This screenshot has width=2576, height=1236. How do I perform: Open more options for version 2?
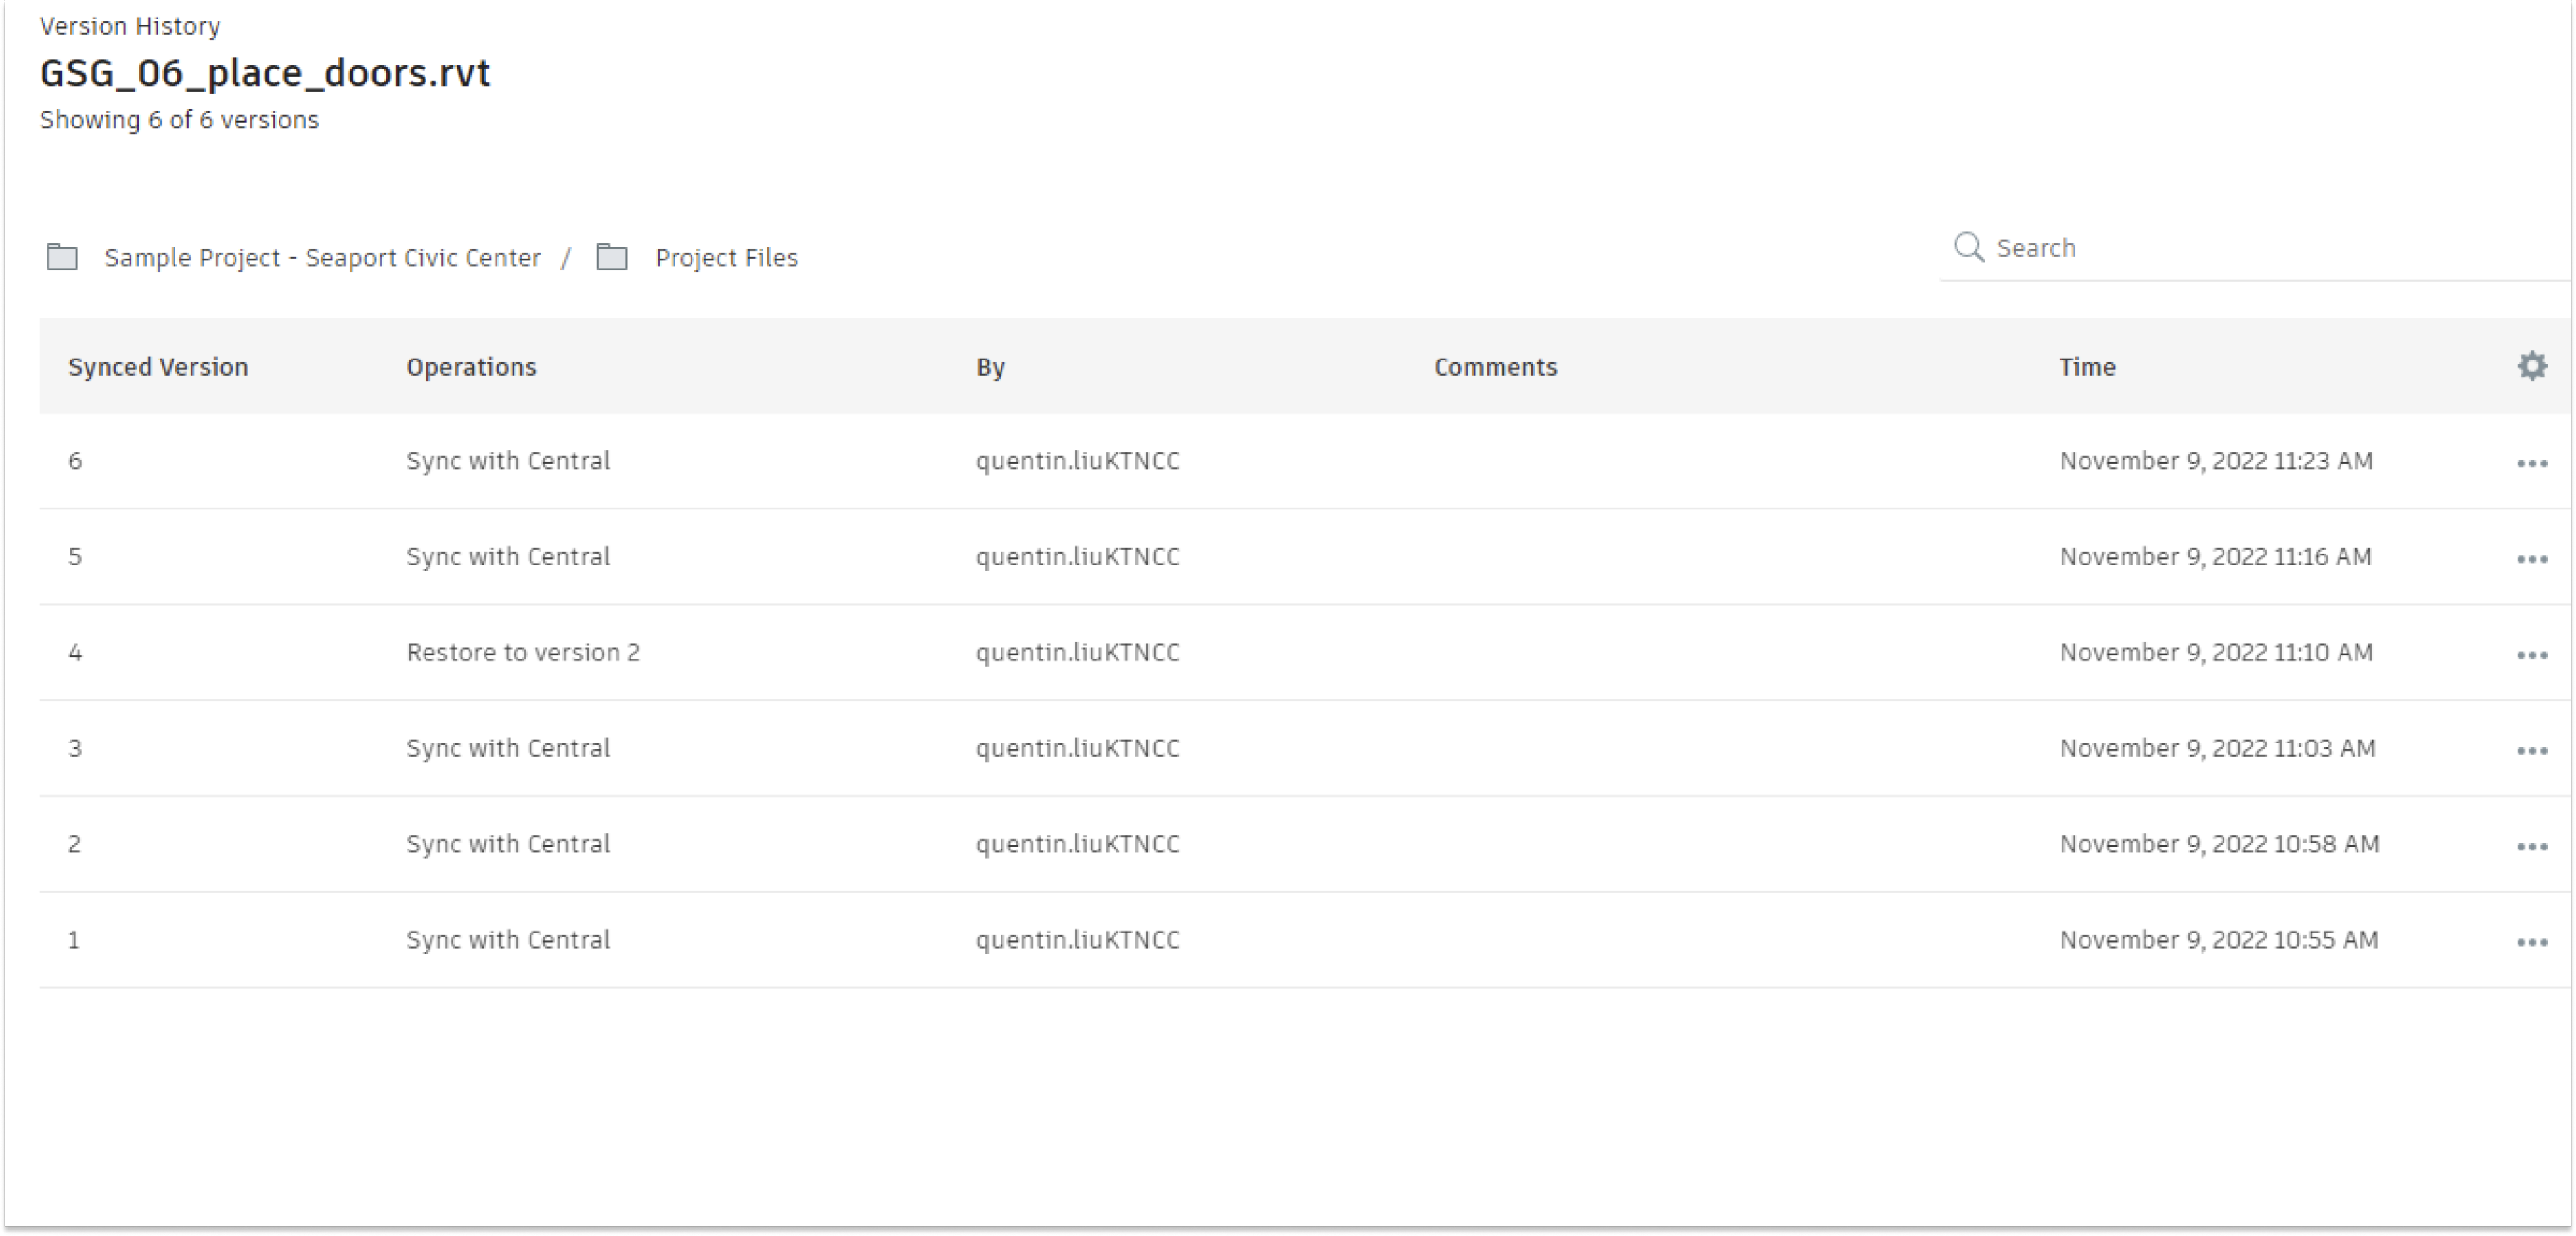pos(2531,847)
